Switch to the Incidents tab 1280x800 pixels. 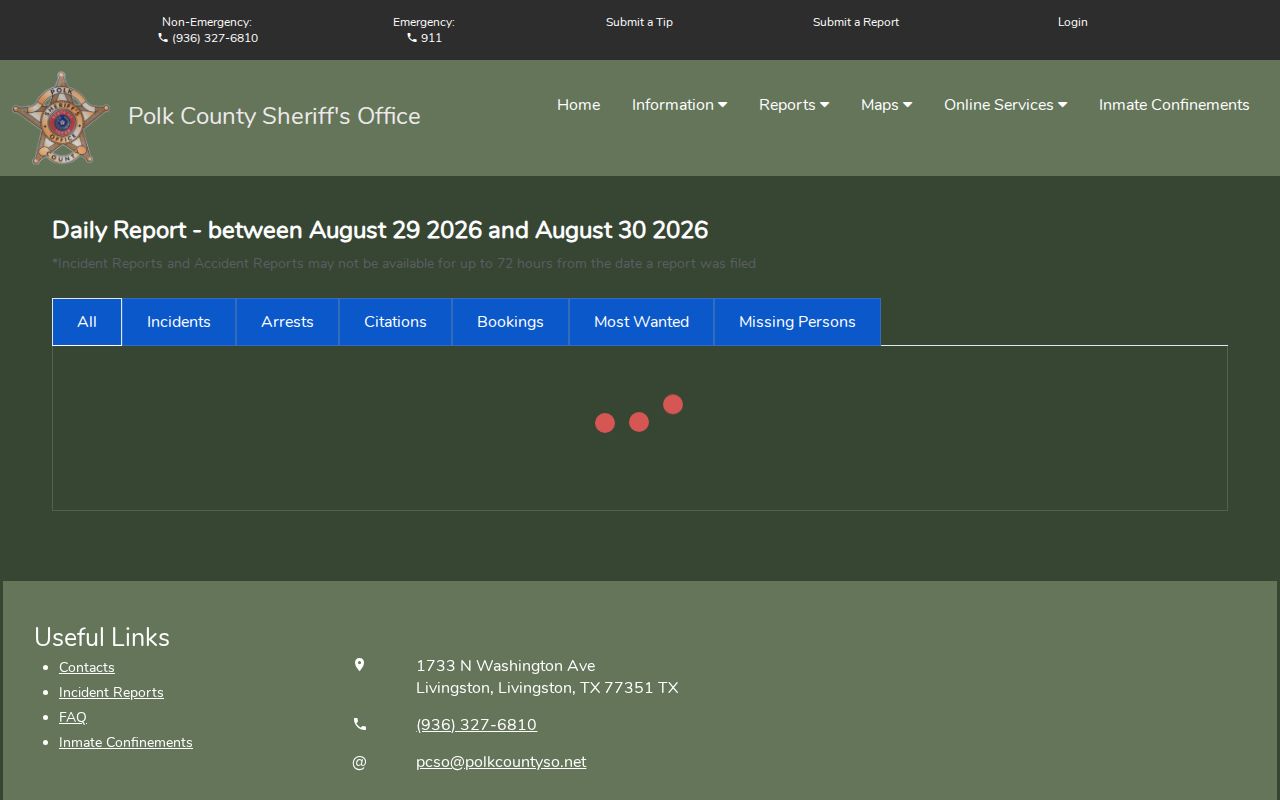(179, 322)
